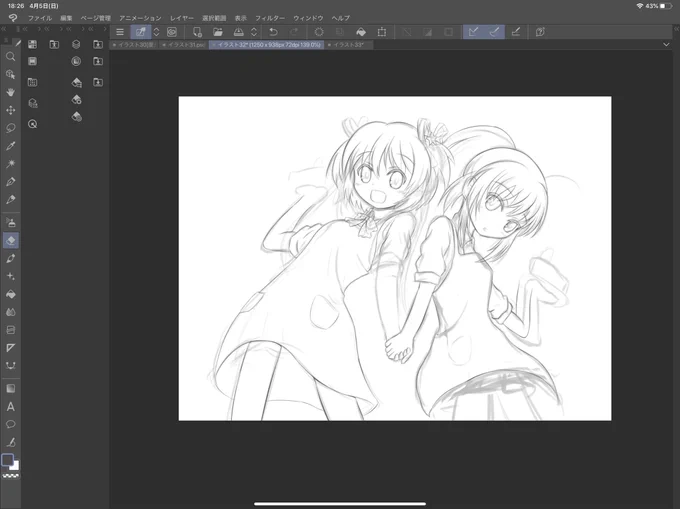Toggle Snap to Grid in the command bar
Image resolution: width=680 pixels, height=509 pixels.
click(516, 32)
